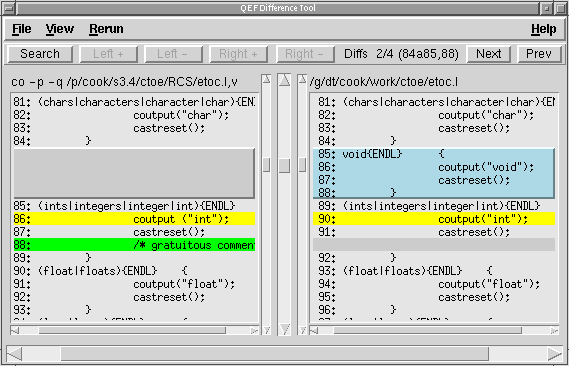Click the Diffs 2/4 (84a85,88) status text
Viewport: 569px width, 366px height.
(x=401, y=54)
